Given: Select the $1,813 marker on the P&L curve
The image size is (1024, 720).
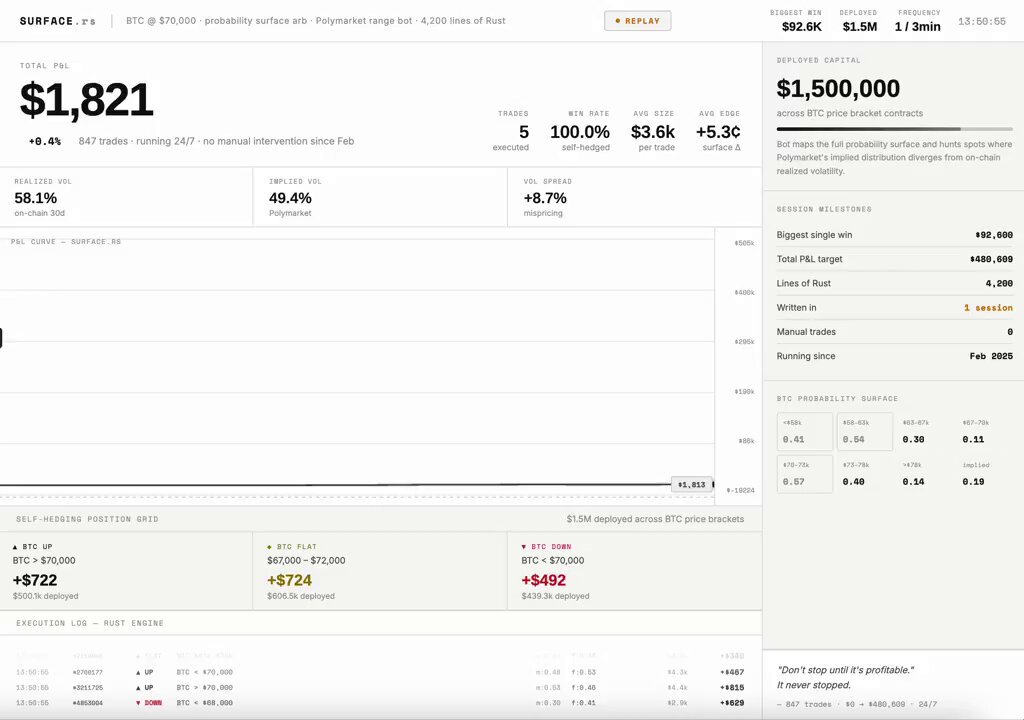Looking at the screenshot, I should (x=692, y=485).
